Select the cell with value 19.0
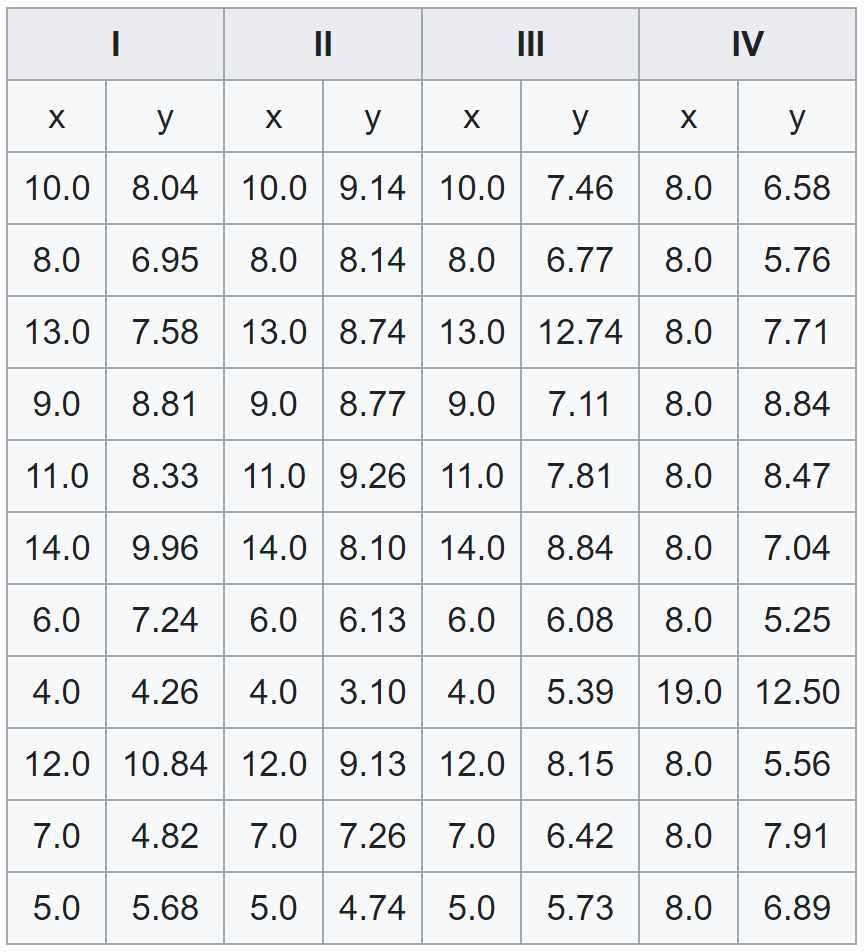Screen dimensions: 866x952 pos(688,692)
